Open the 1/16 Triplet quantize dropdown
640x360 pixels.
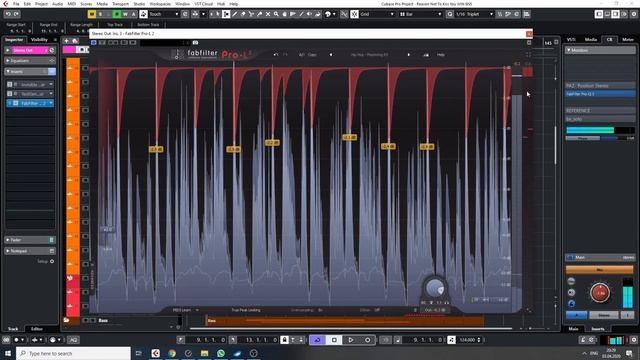click(x=474, y=14)
